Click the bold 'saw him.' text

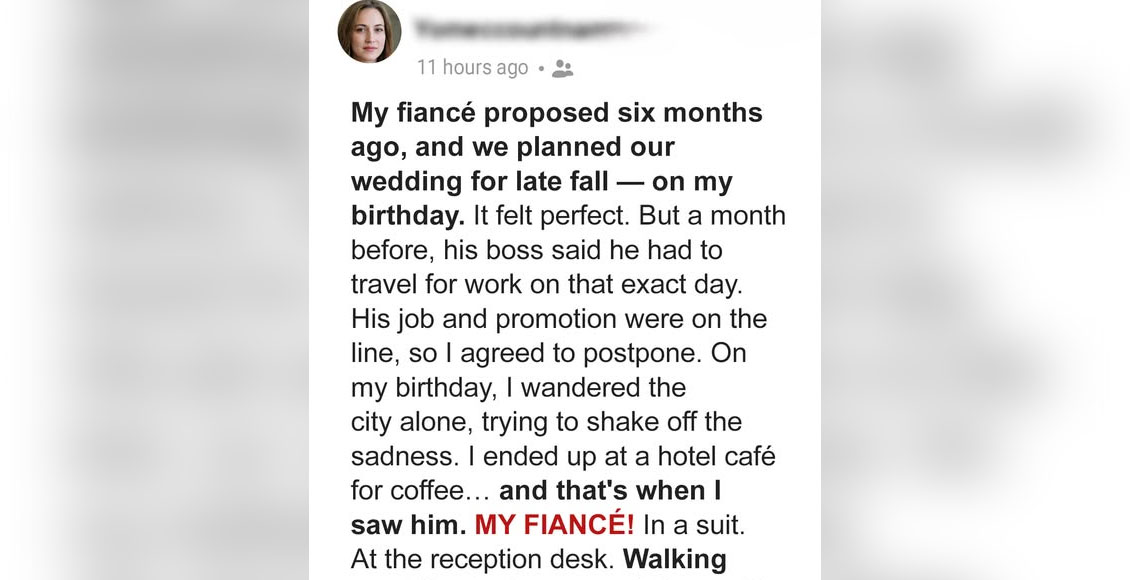409,525
